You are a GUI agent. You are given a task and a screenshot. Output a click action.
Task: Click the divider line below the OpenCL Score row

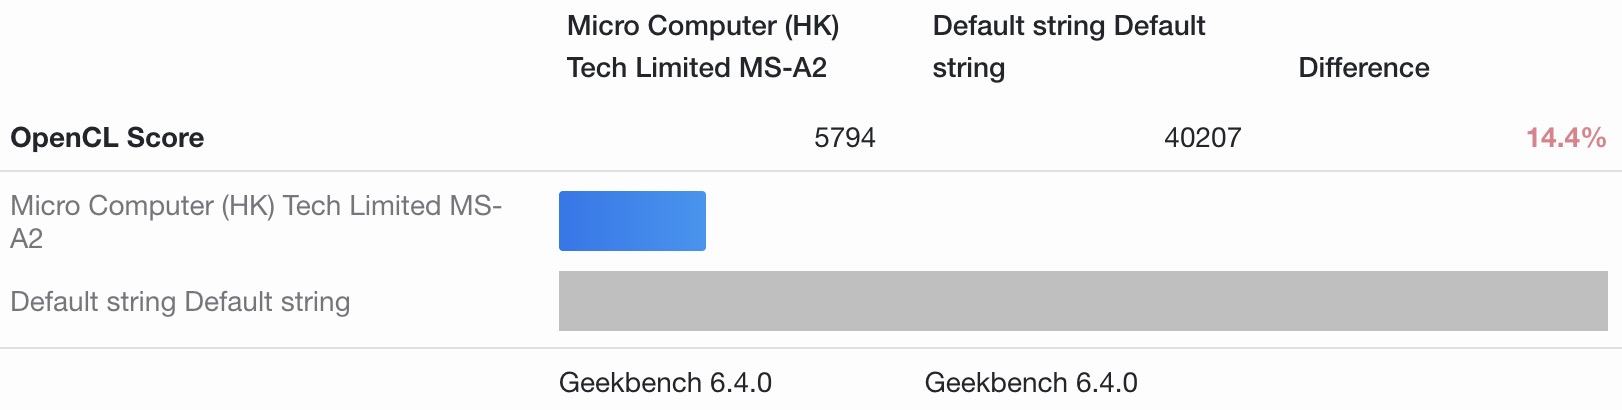point(810,171)
